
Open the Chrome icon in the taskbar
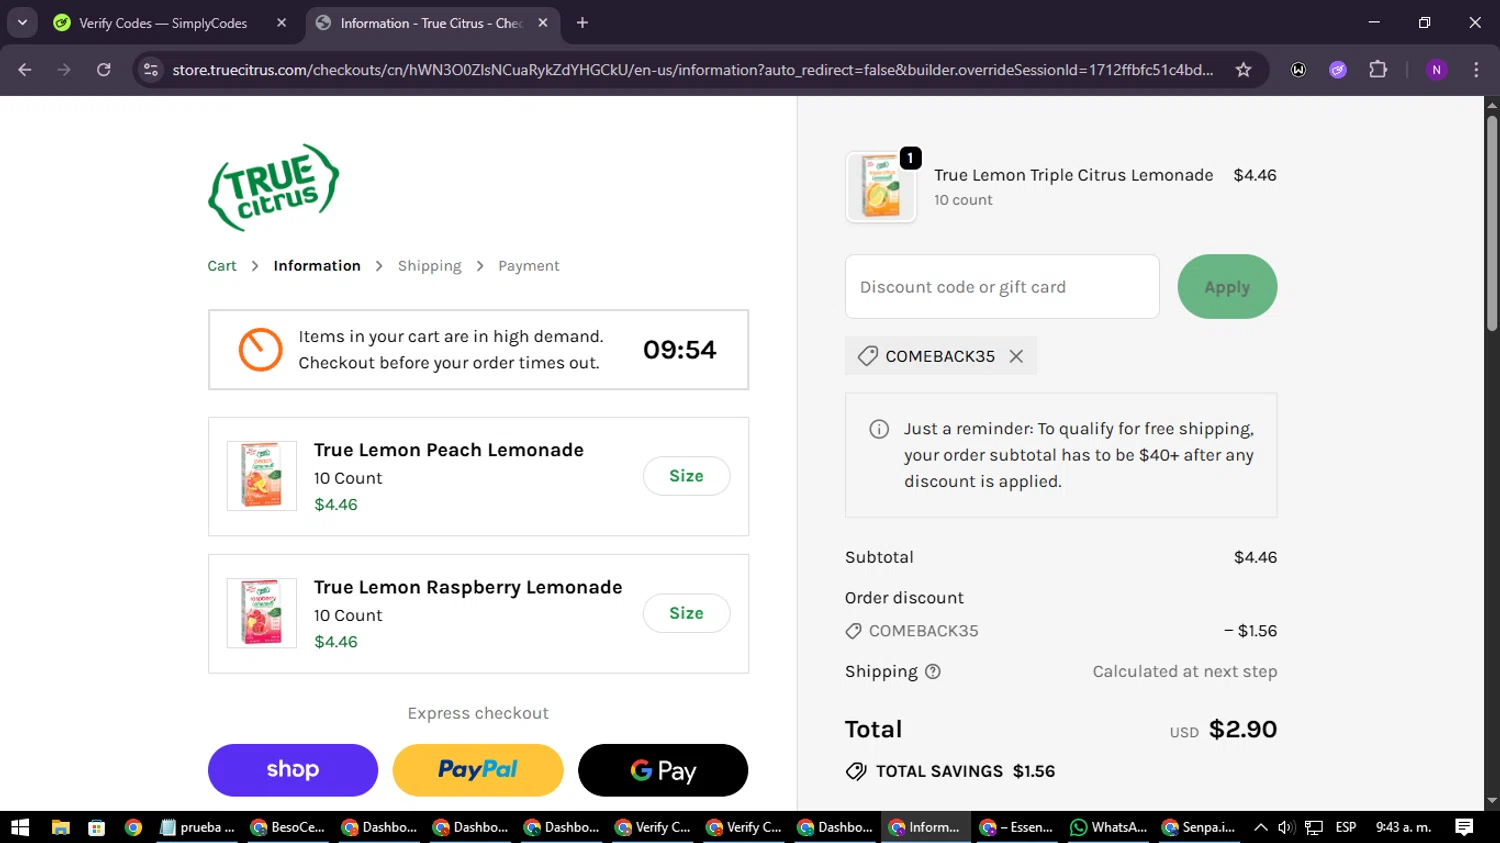(x=133, y=827)
